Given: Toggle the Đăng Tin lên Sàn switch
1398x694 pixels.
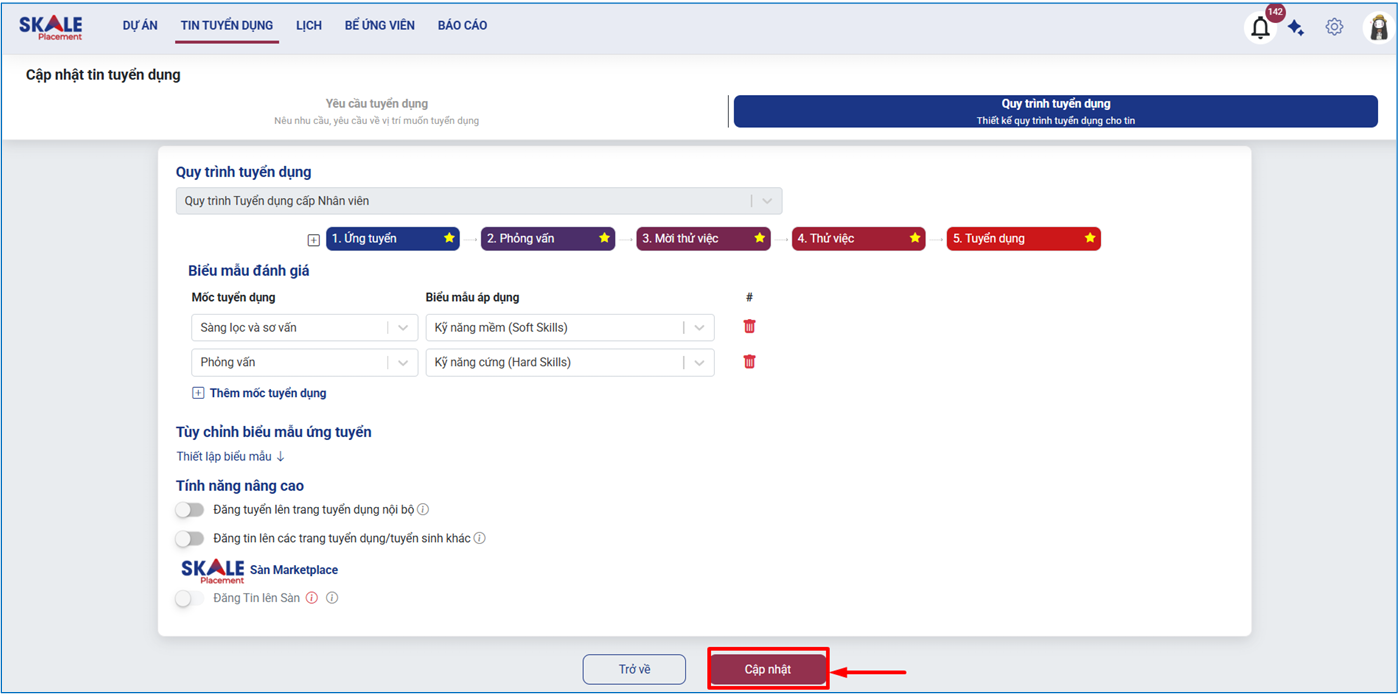Looking at the screenshot, I should (189, 598).
